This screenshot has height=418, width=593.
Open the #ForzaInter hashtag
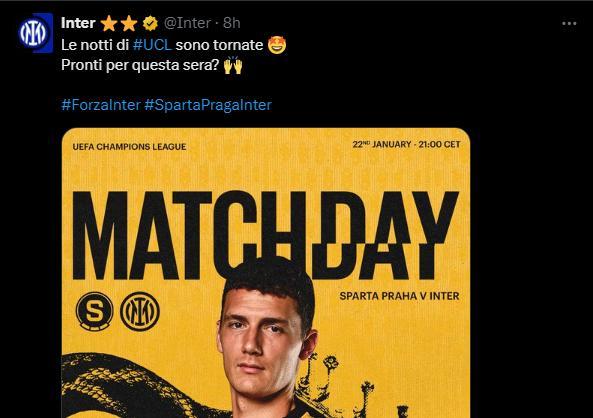101,105
